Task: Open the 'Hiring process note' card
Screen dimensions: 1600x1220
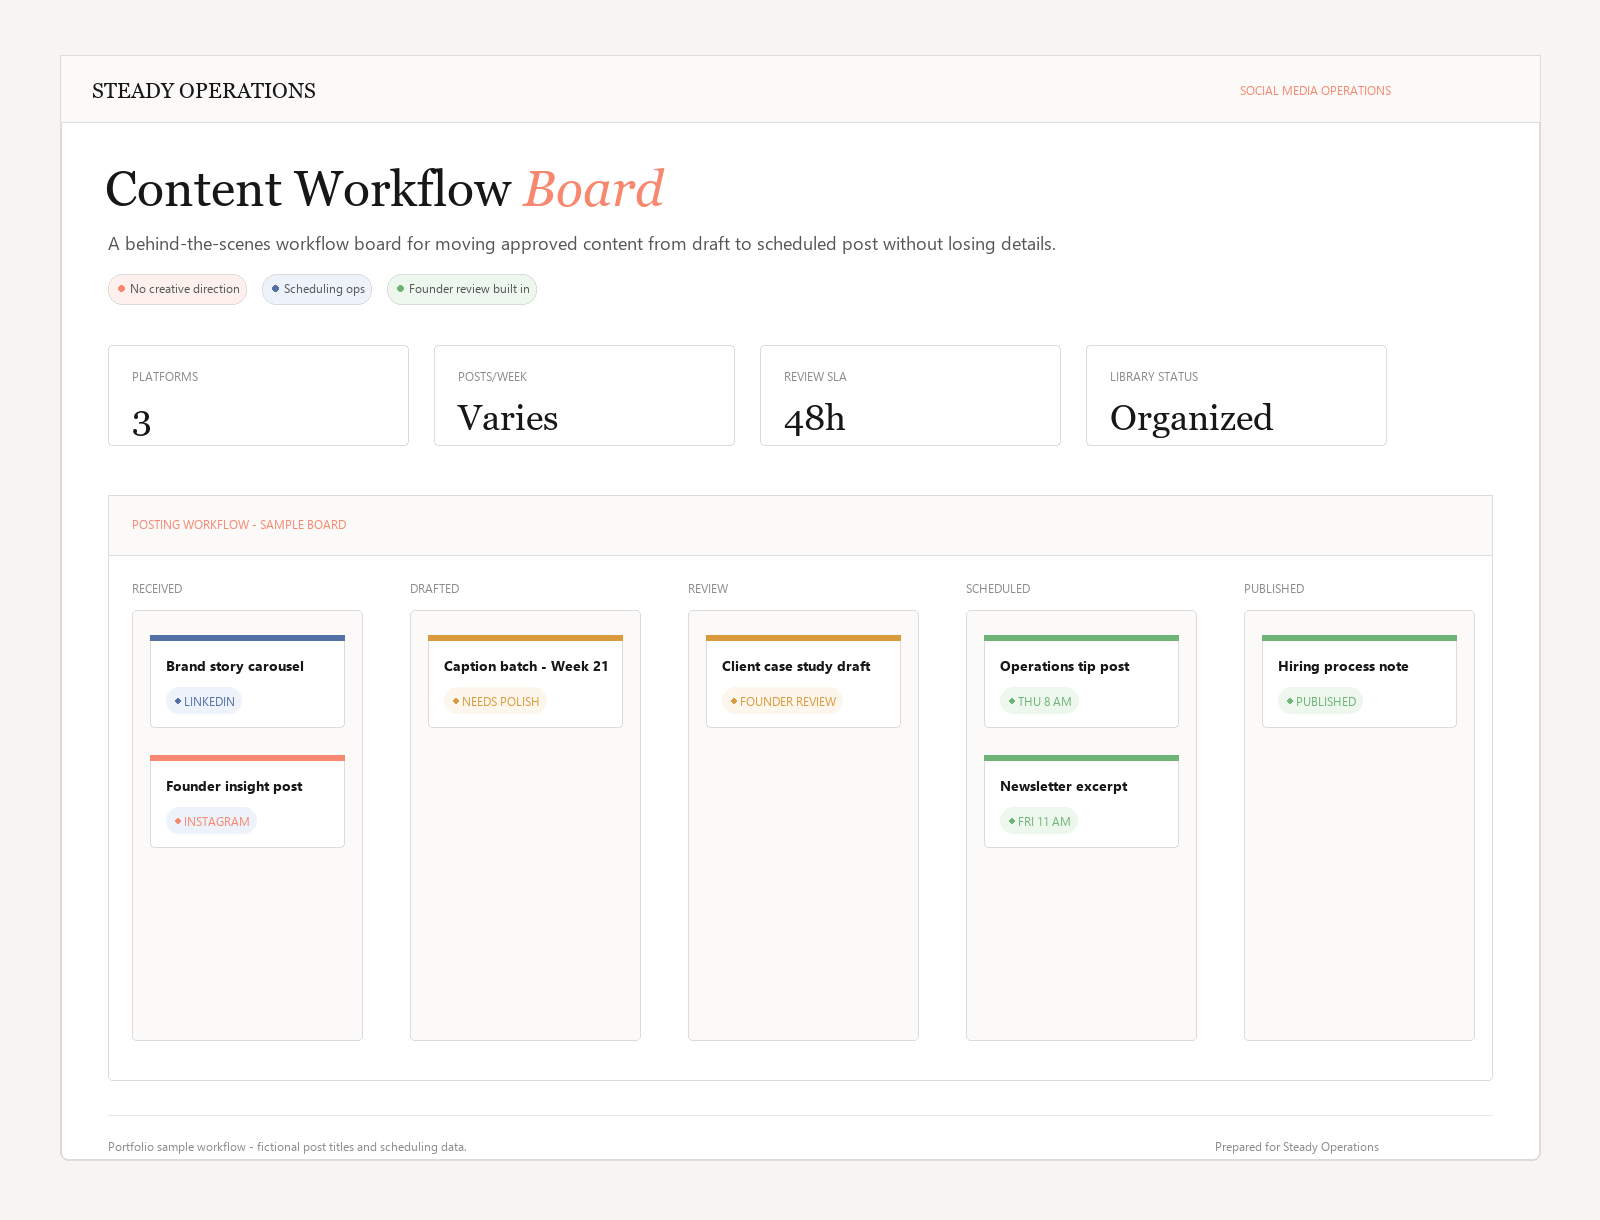Action: (1359, 681)
